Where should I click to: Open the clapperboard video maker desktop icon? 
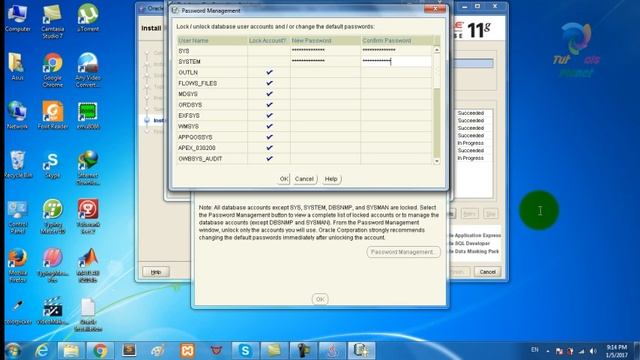pos(53,311)
